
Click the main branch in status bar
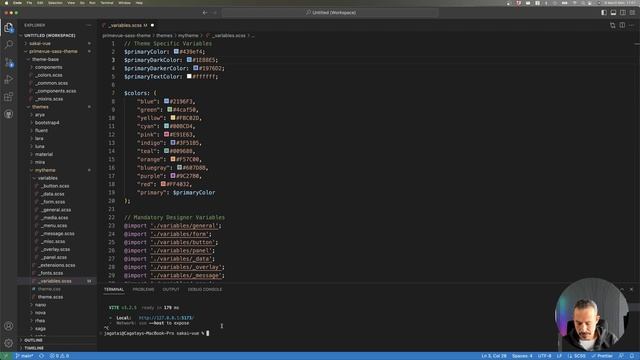[x=24, y=356]
